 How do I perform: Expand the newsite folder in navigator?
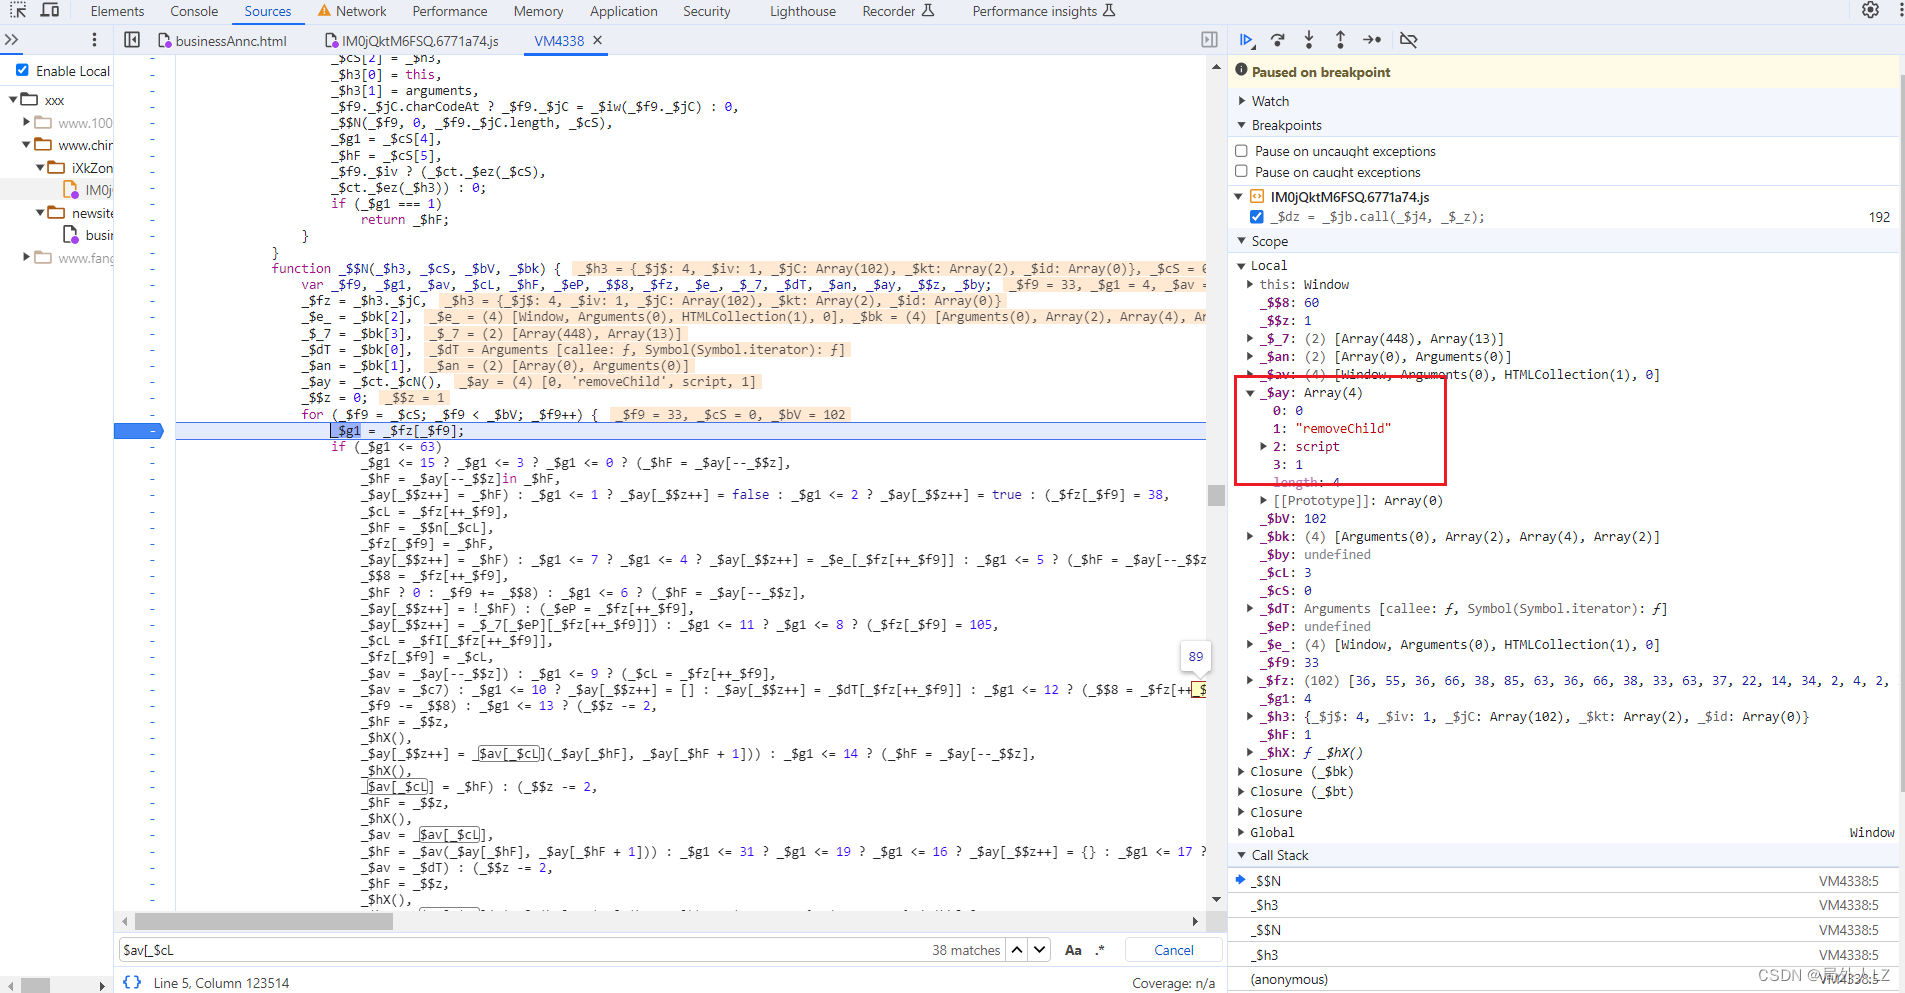click(40, 213)
